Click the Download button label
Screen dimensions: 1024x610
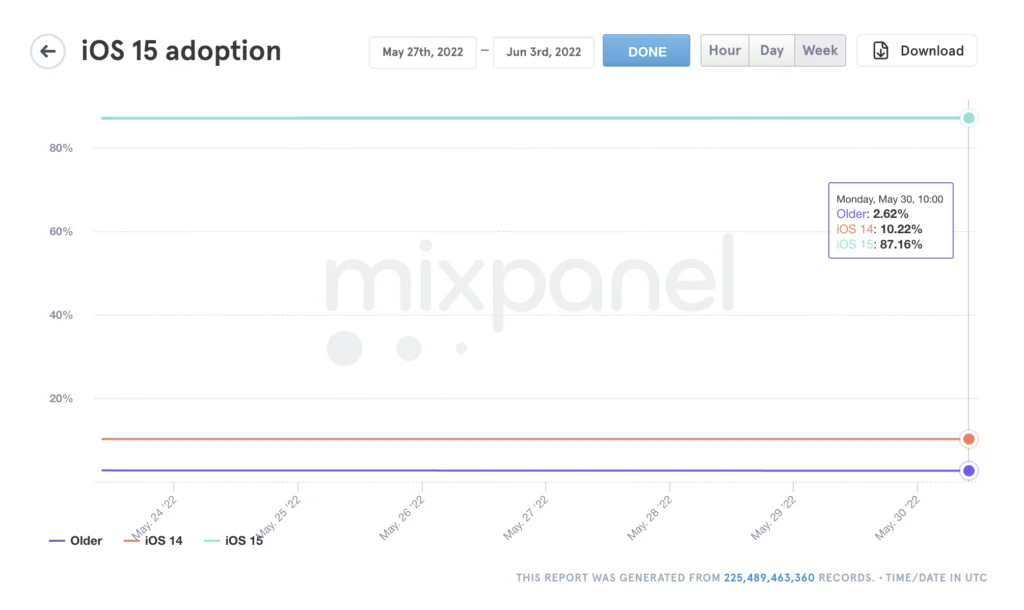pos(931,51)
